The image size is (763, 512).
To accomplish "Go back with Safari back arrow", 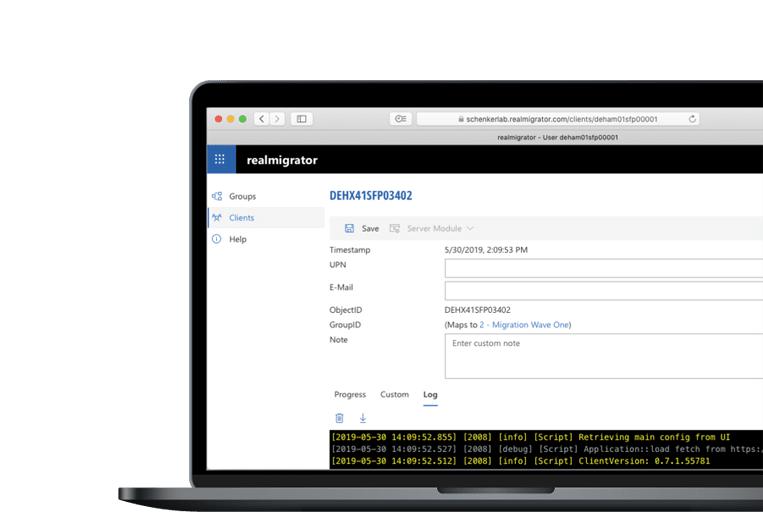I will [x=262, y=119].
